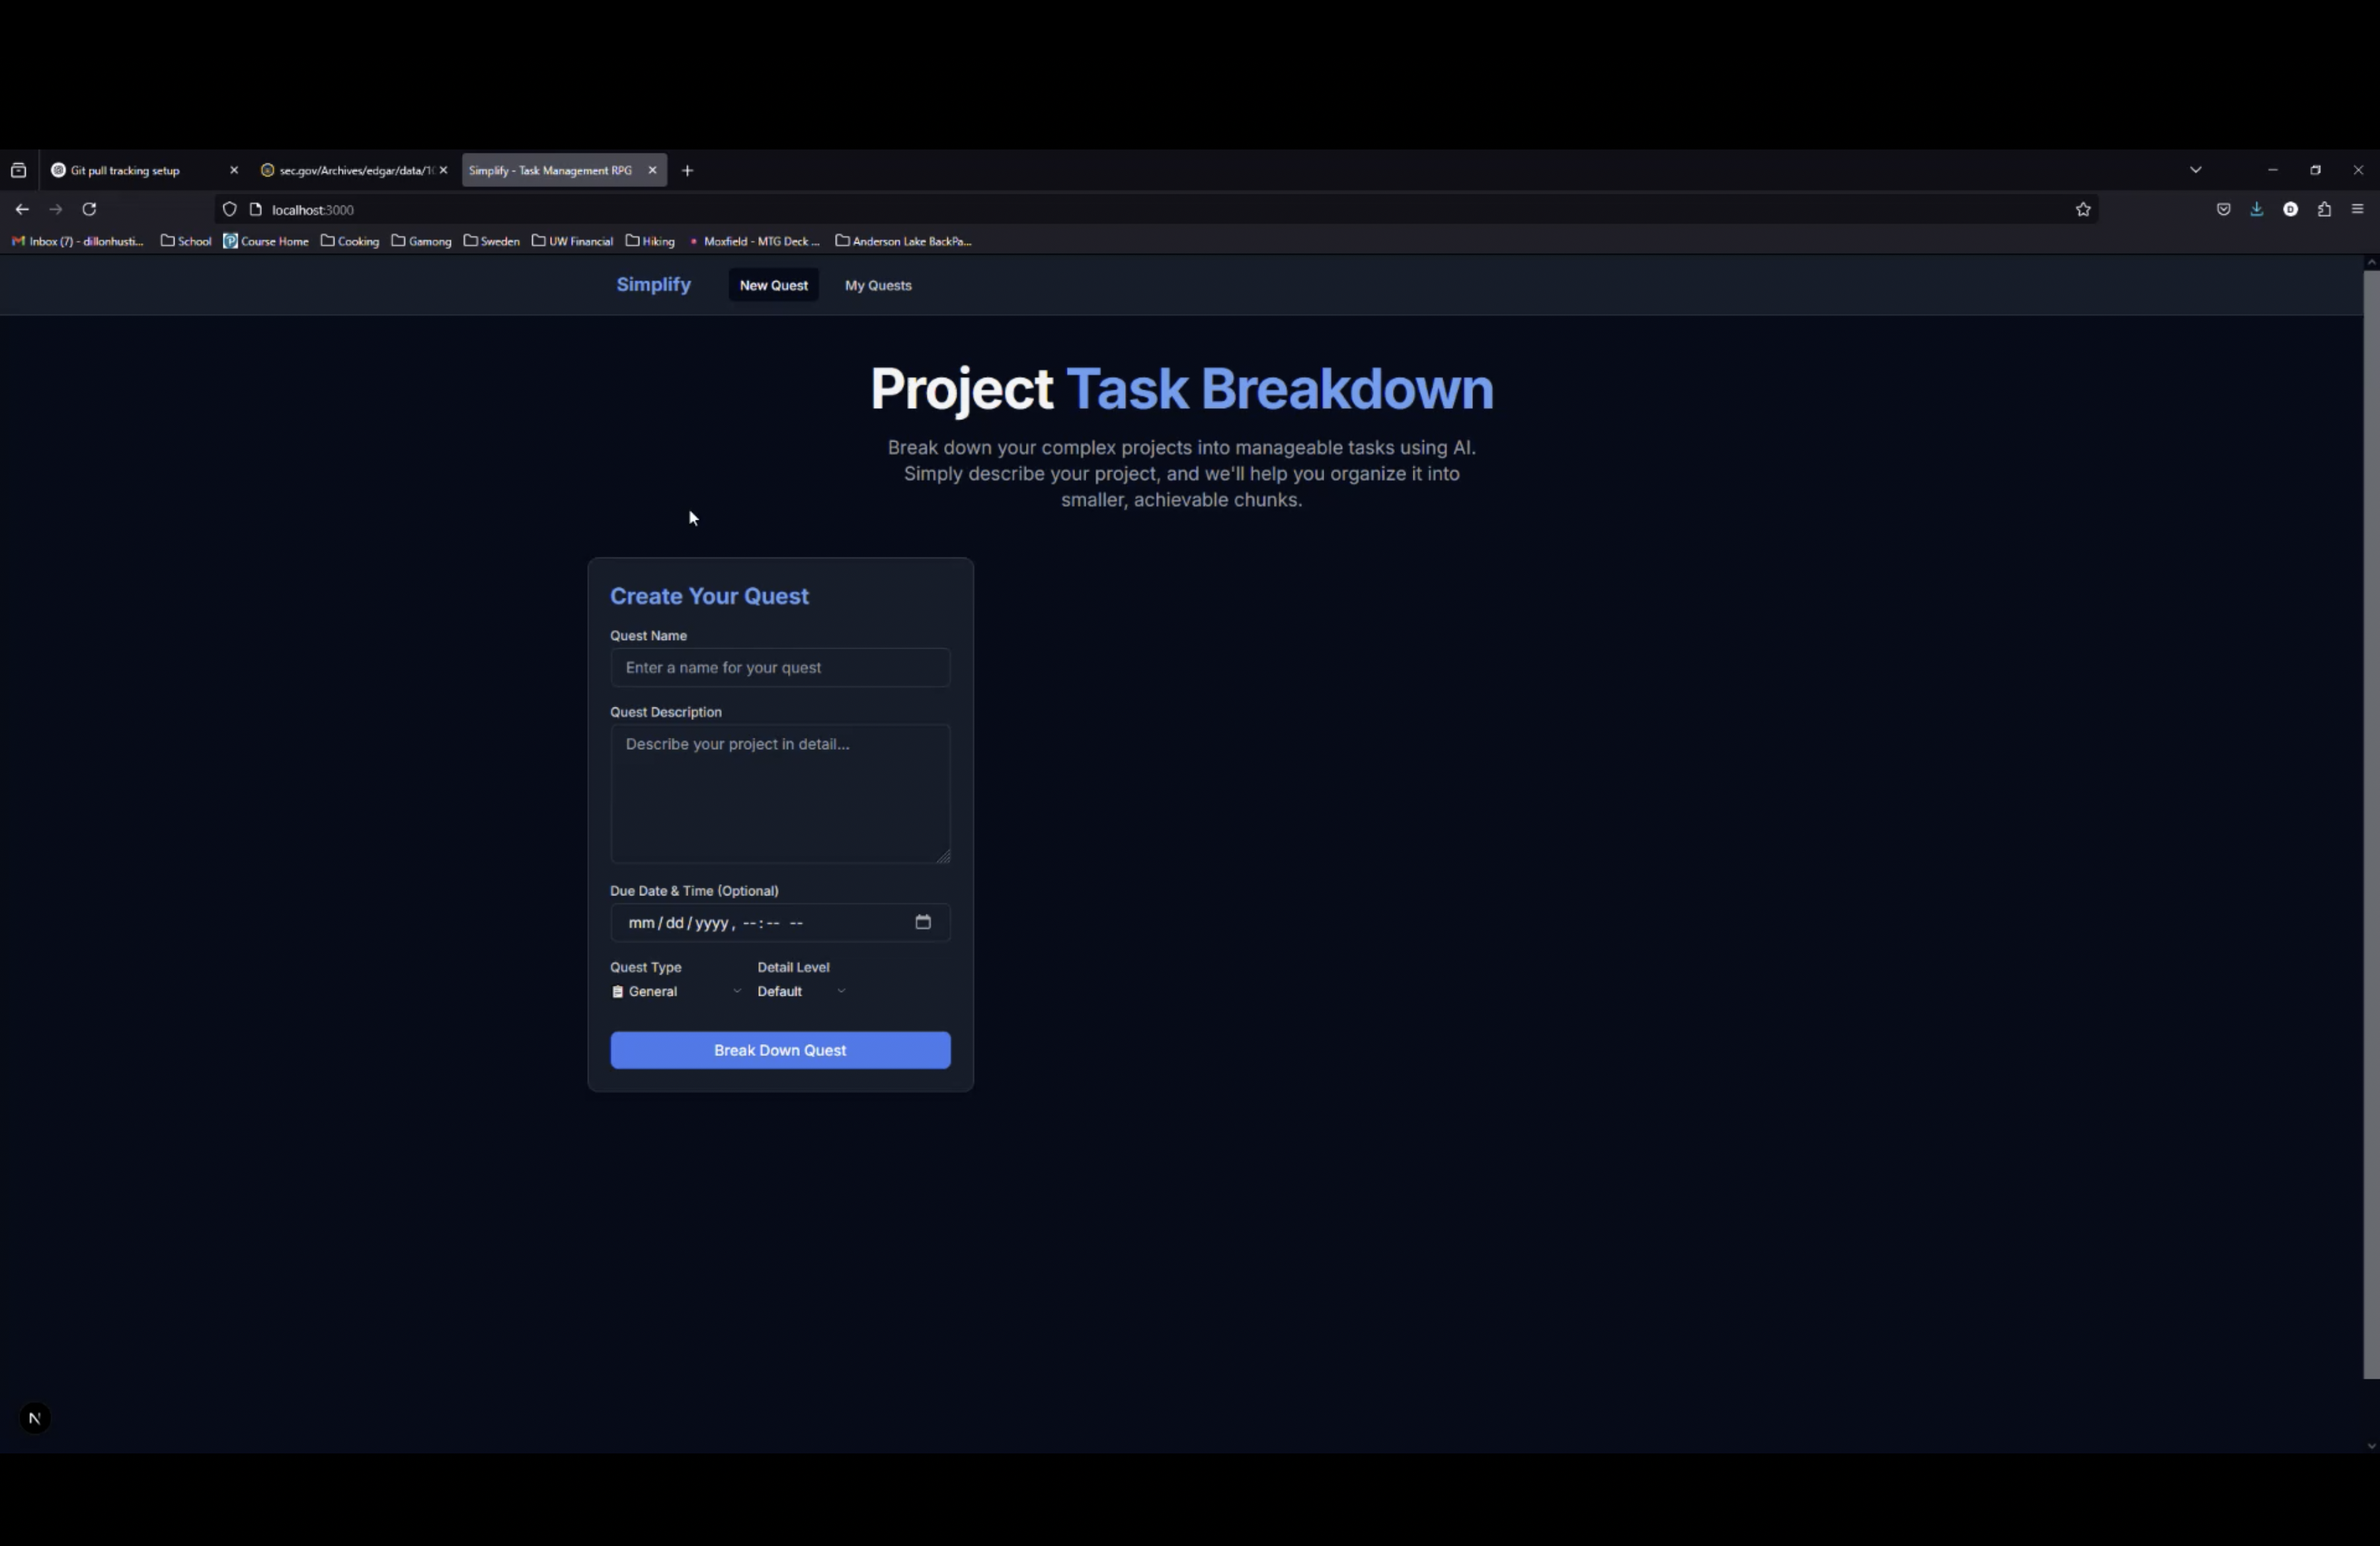
Task: Click the Next.js dev tools badge
Action: click(34, 1418)
